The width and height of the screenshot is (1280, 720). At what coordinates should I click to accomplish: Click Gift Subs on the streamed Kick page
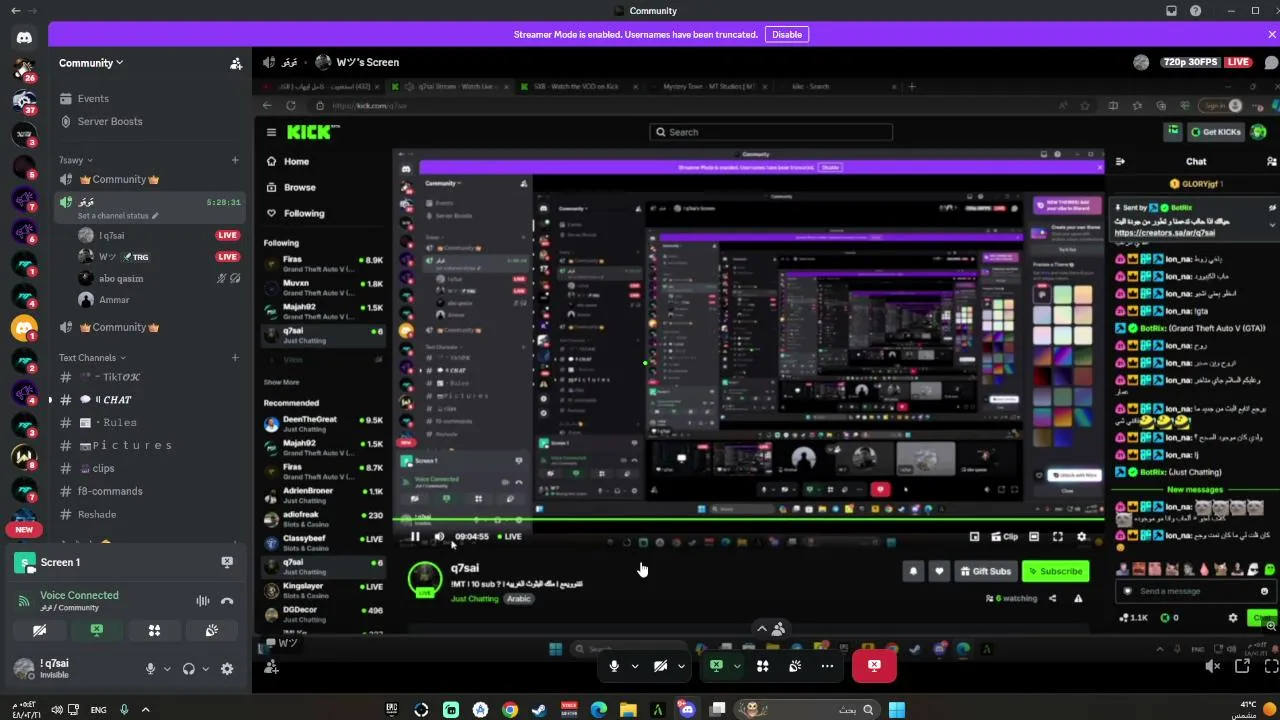coord(985,571)
